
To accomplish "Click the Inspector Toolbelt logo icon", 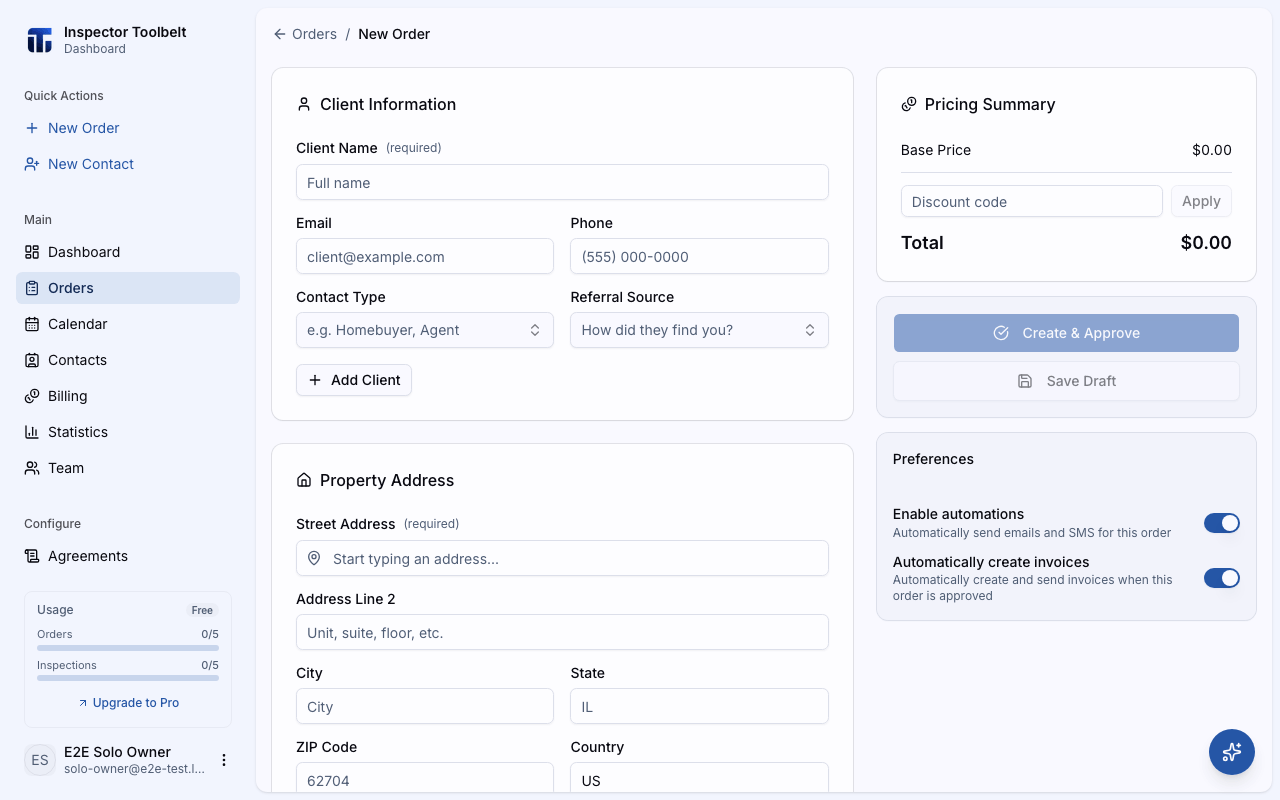I will (x=39, y=40).
